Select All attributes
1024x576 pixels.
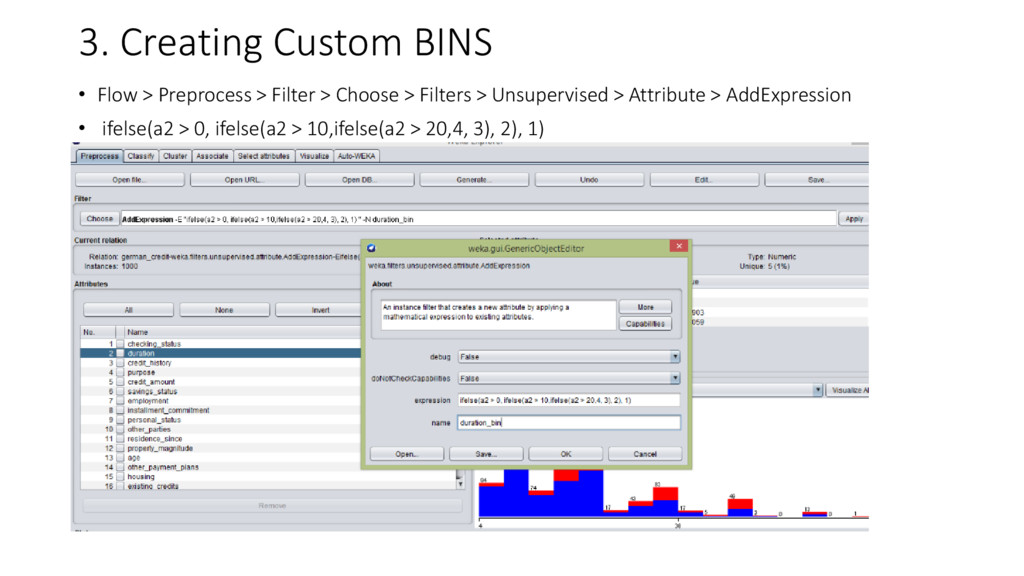pos(128,310)
